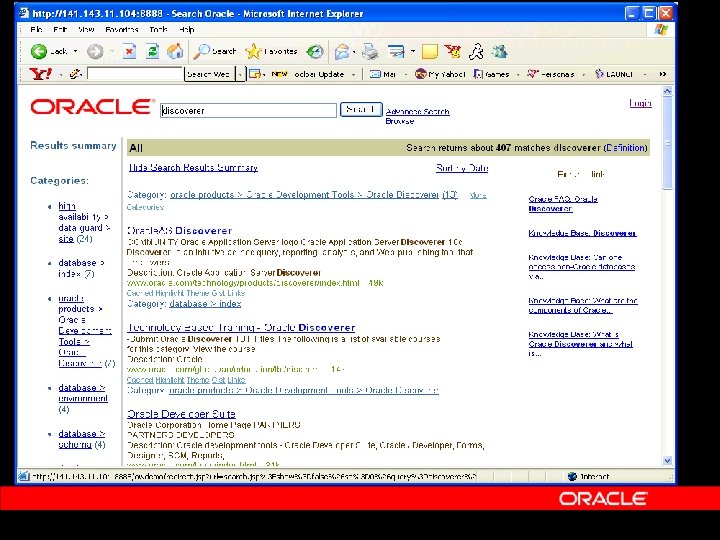Open the Edit menu
The image size is (720, 540).
60,29
